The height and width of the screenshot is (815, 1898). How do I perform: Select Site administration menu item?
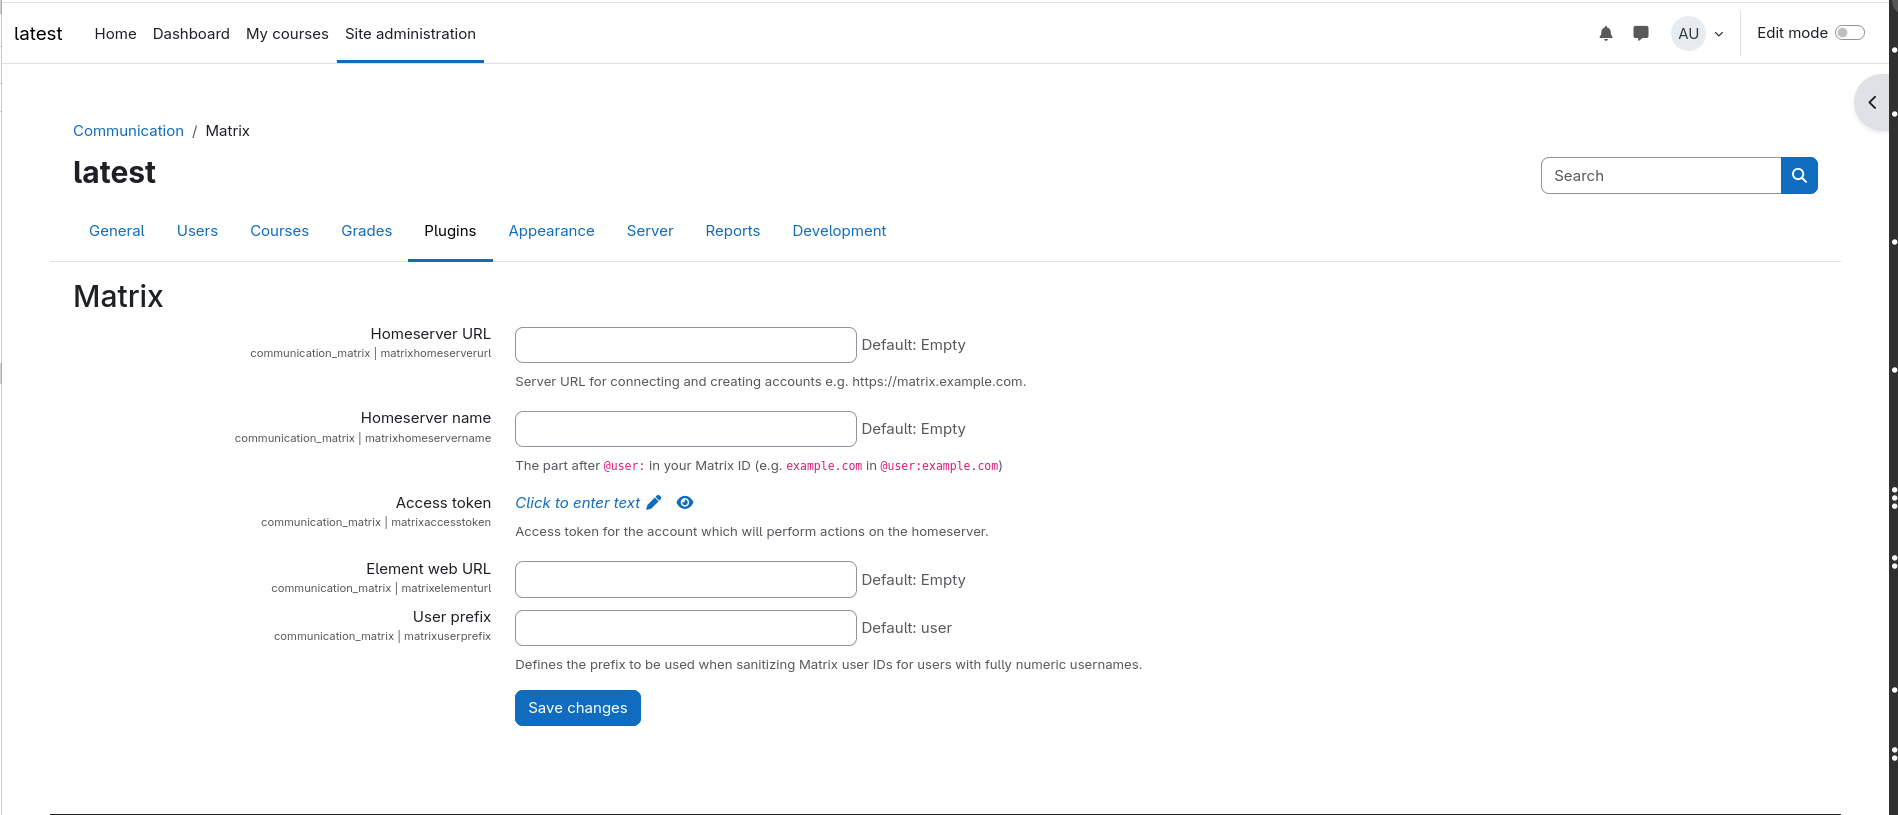click(410, 33)
